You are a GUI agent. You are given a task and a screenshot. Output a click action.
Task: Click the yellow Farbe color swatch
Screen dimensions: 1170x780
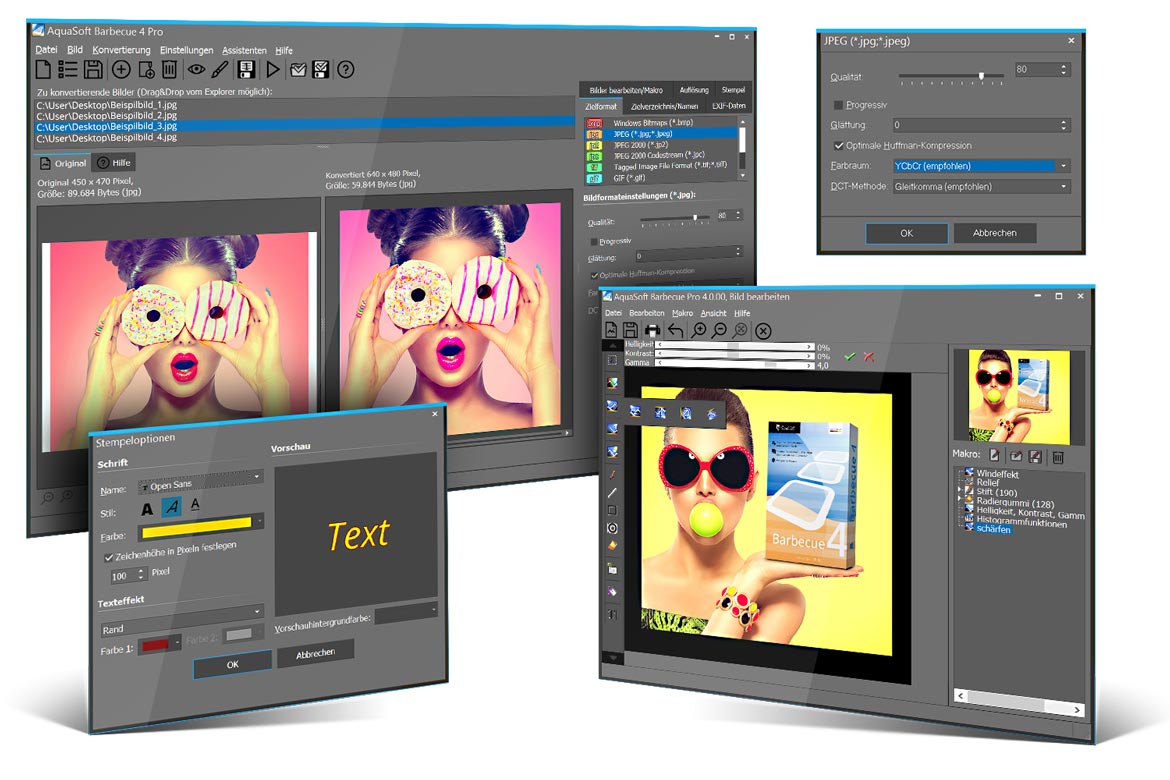point(196,522)
